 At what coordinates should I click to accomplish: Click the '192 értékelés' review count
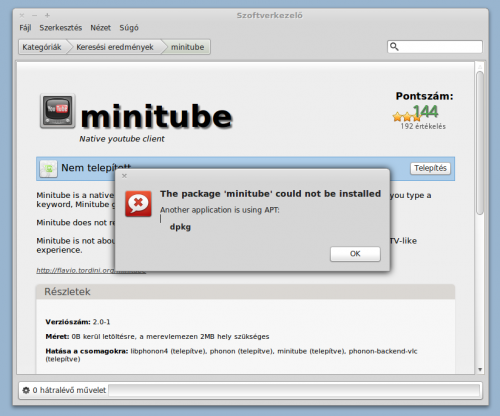423,126
